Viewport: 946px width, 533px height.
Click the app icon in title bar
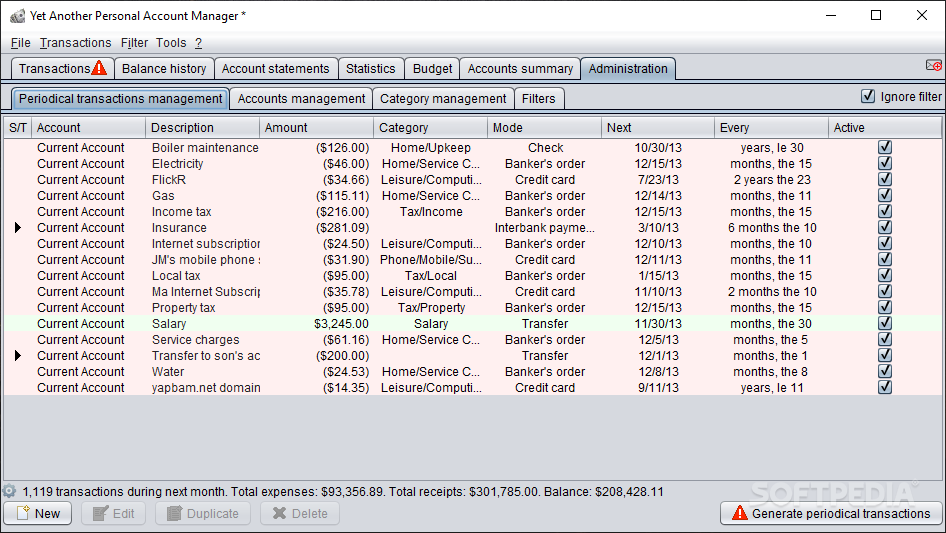[17, 16]
